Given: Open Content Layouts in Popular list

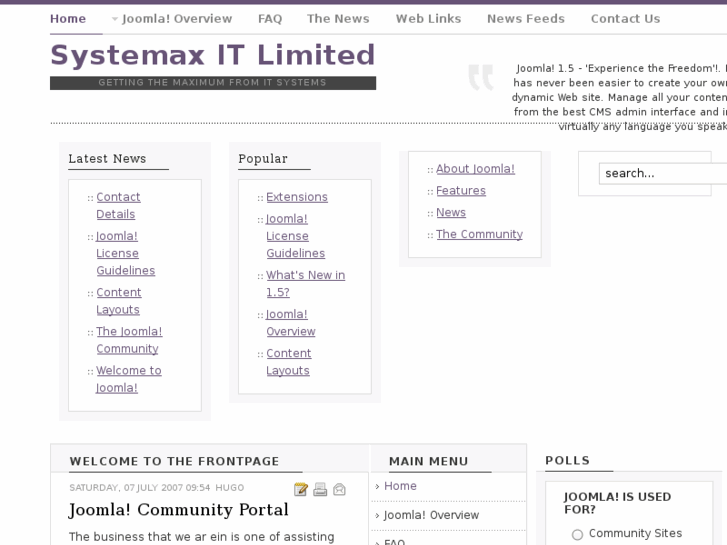Looking at the screenshot, I should pyautogui.click(x=288, y=362).
